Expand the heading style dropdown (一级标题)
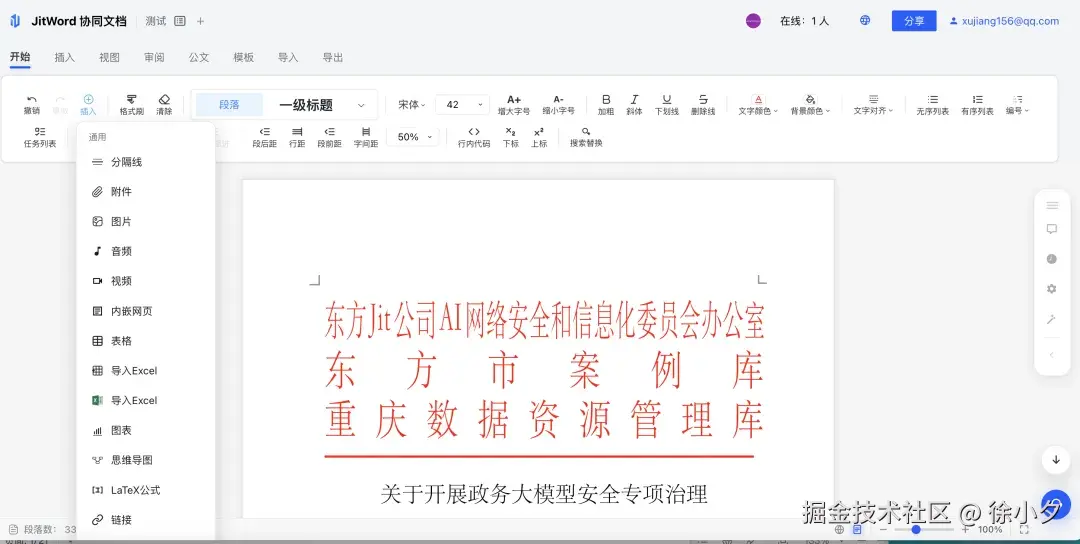This screenshot has width=1080, height=544. (361, 105)
